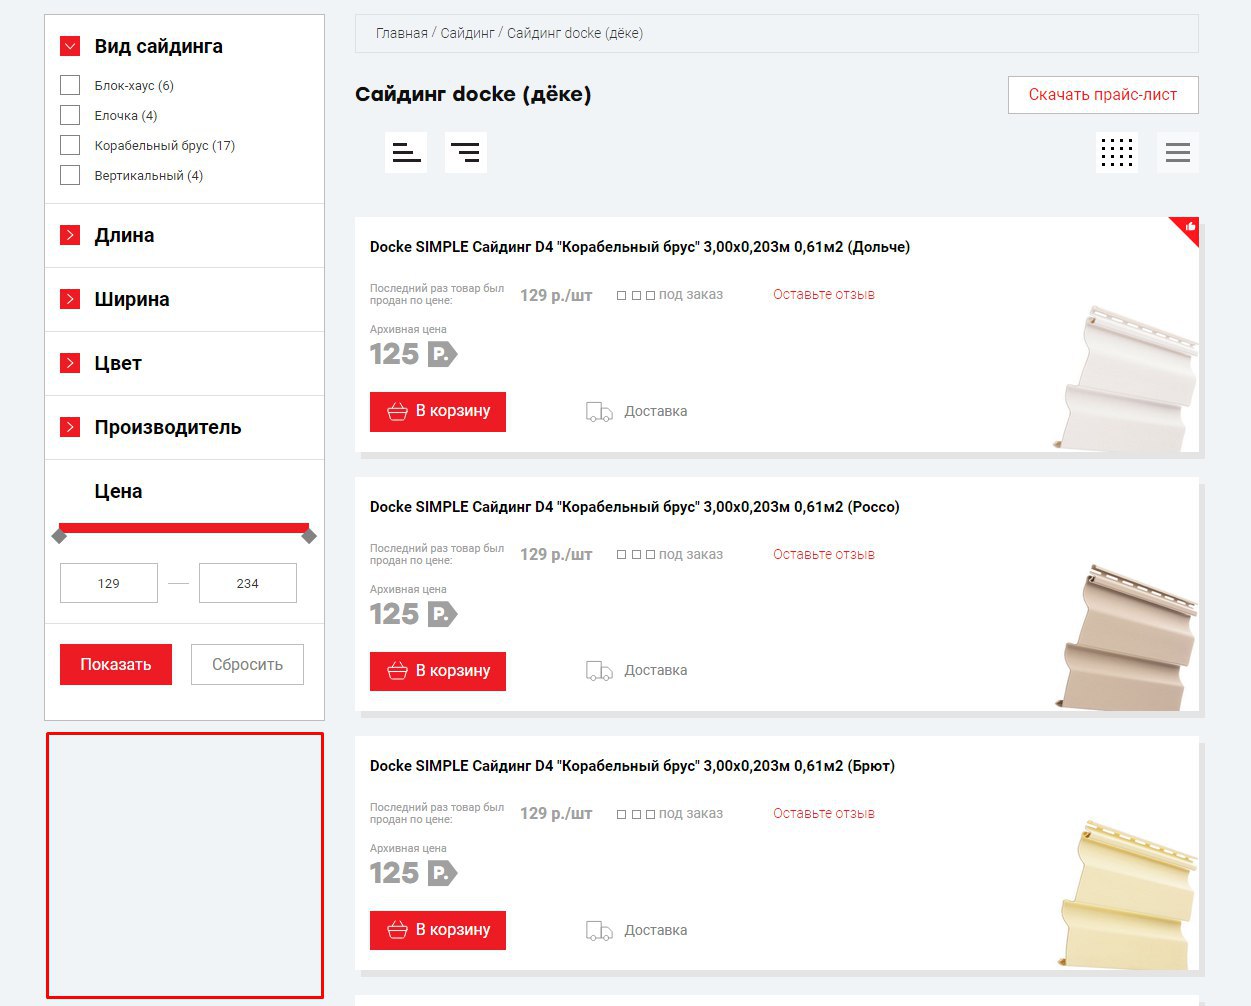The image size is (1251, 1006).
Task: Click Оставьте отзыв for Россо product
Action: (x=824, y=554)
